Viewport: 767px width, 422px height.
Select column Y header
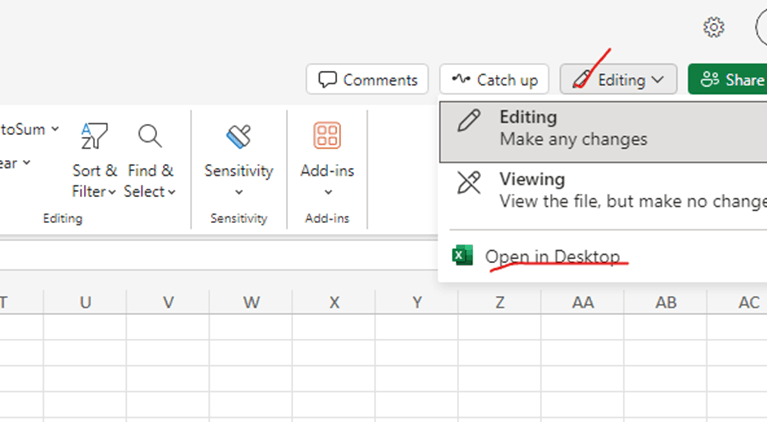click(x=417, y=302)
